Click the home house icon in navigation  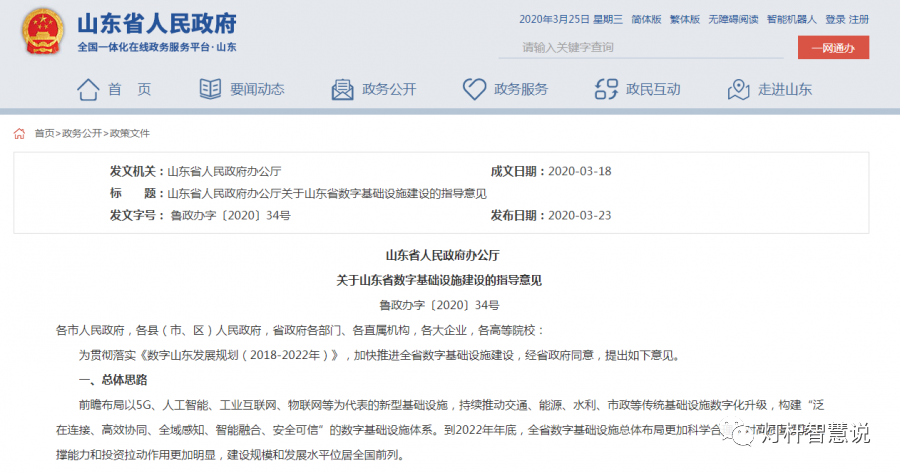88,89
